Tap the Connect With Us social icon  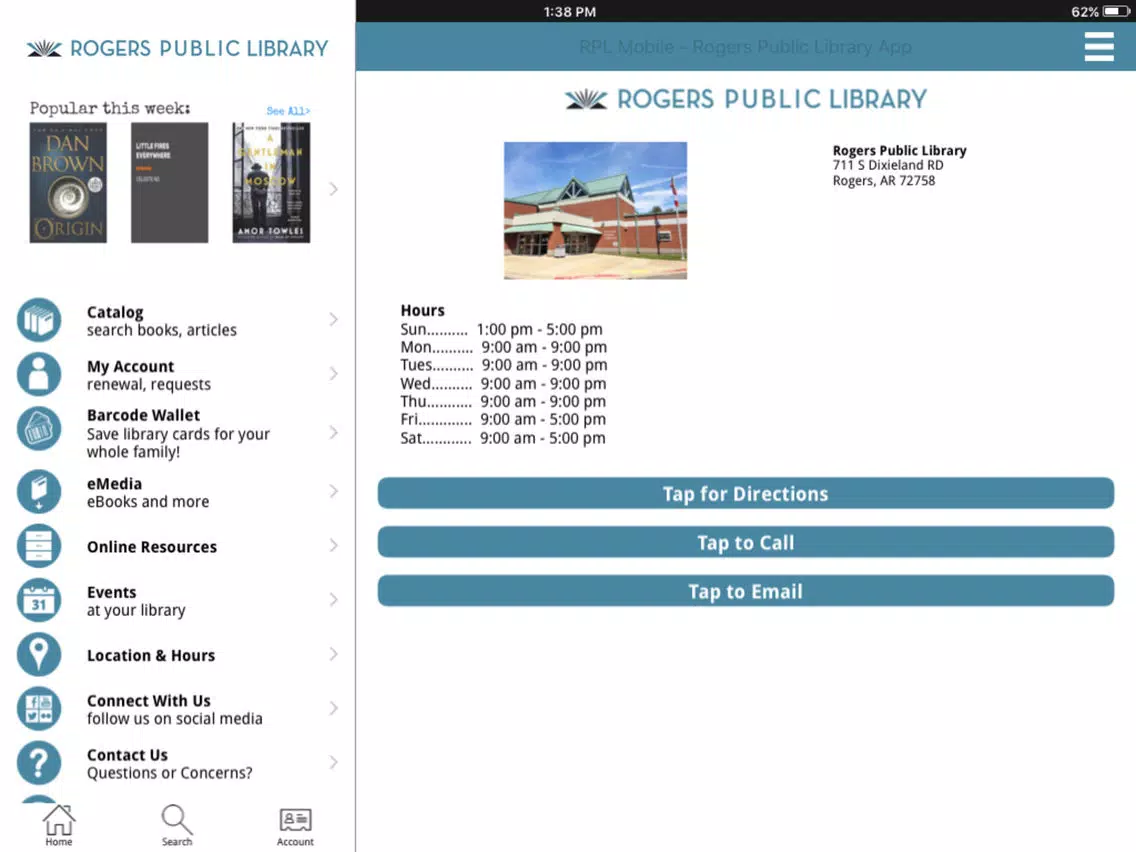click(x=39, y=708)
